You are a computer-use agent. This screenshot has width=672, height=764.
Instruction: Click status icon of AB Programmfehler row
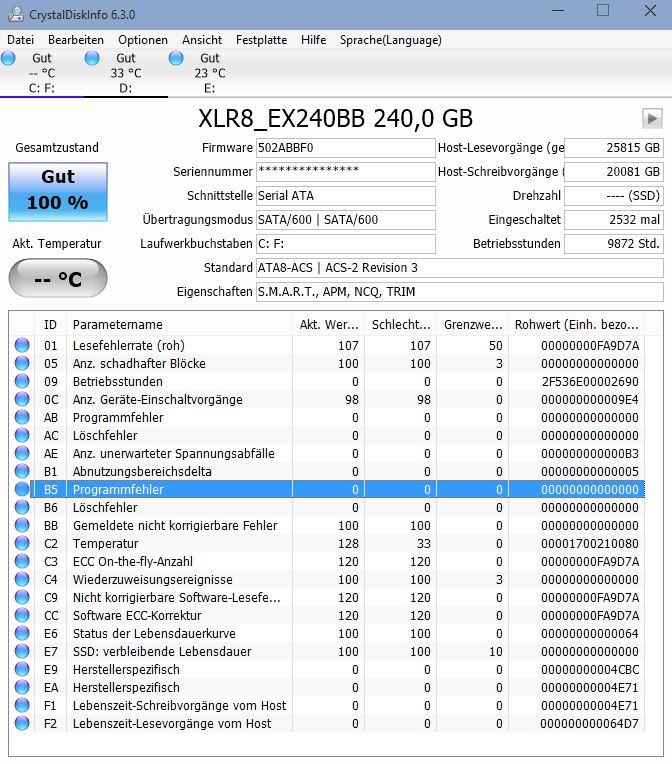22,417
